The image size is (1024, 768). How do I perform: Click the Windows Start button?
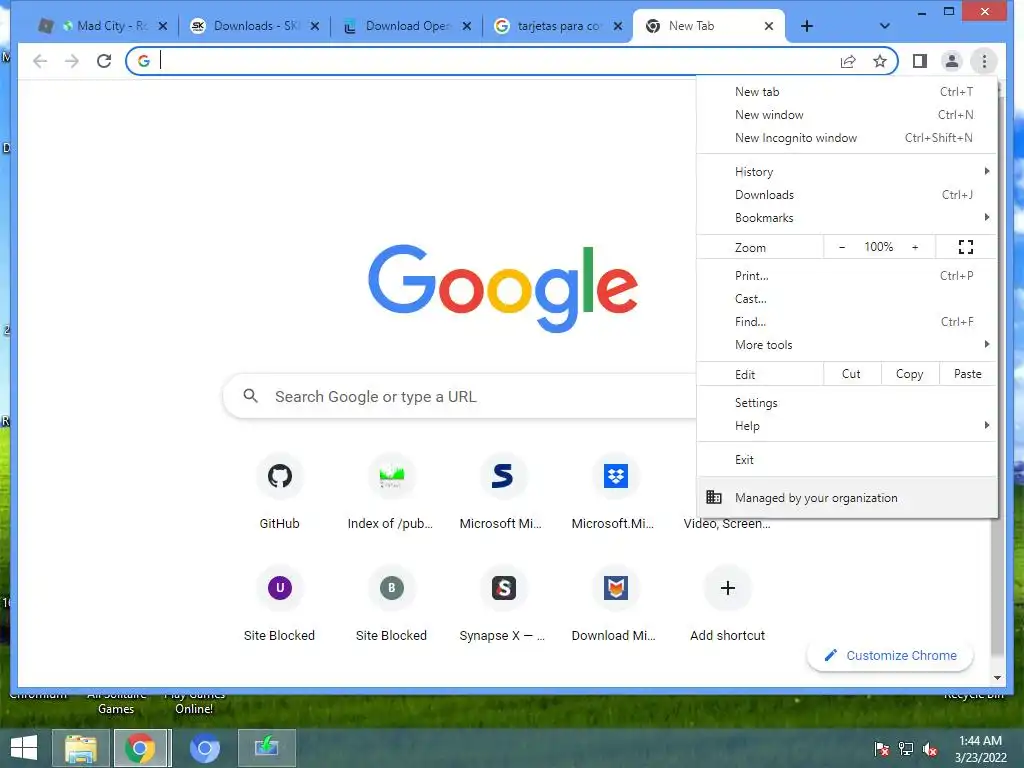click(x=24, y=748)
